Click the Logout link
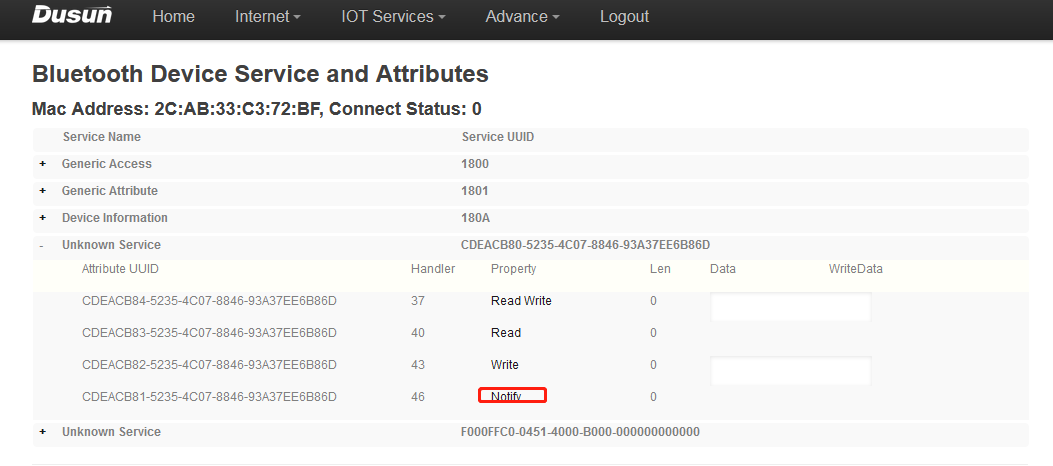The image size is (1053, 466). point(624,17)
